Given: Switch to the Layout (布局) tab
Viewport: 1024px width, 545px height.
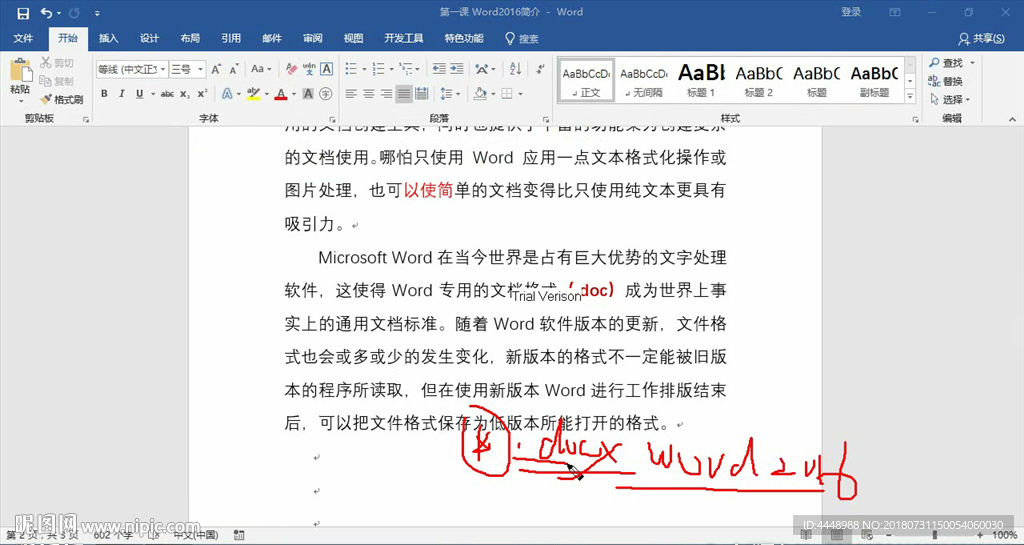Looking at the screenshot, I should [190, 39].
